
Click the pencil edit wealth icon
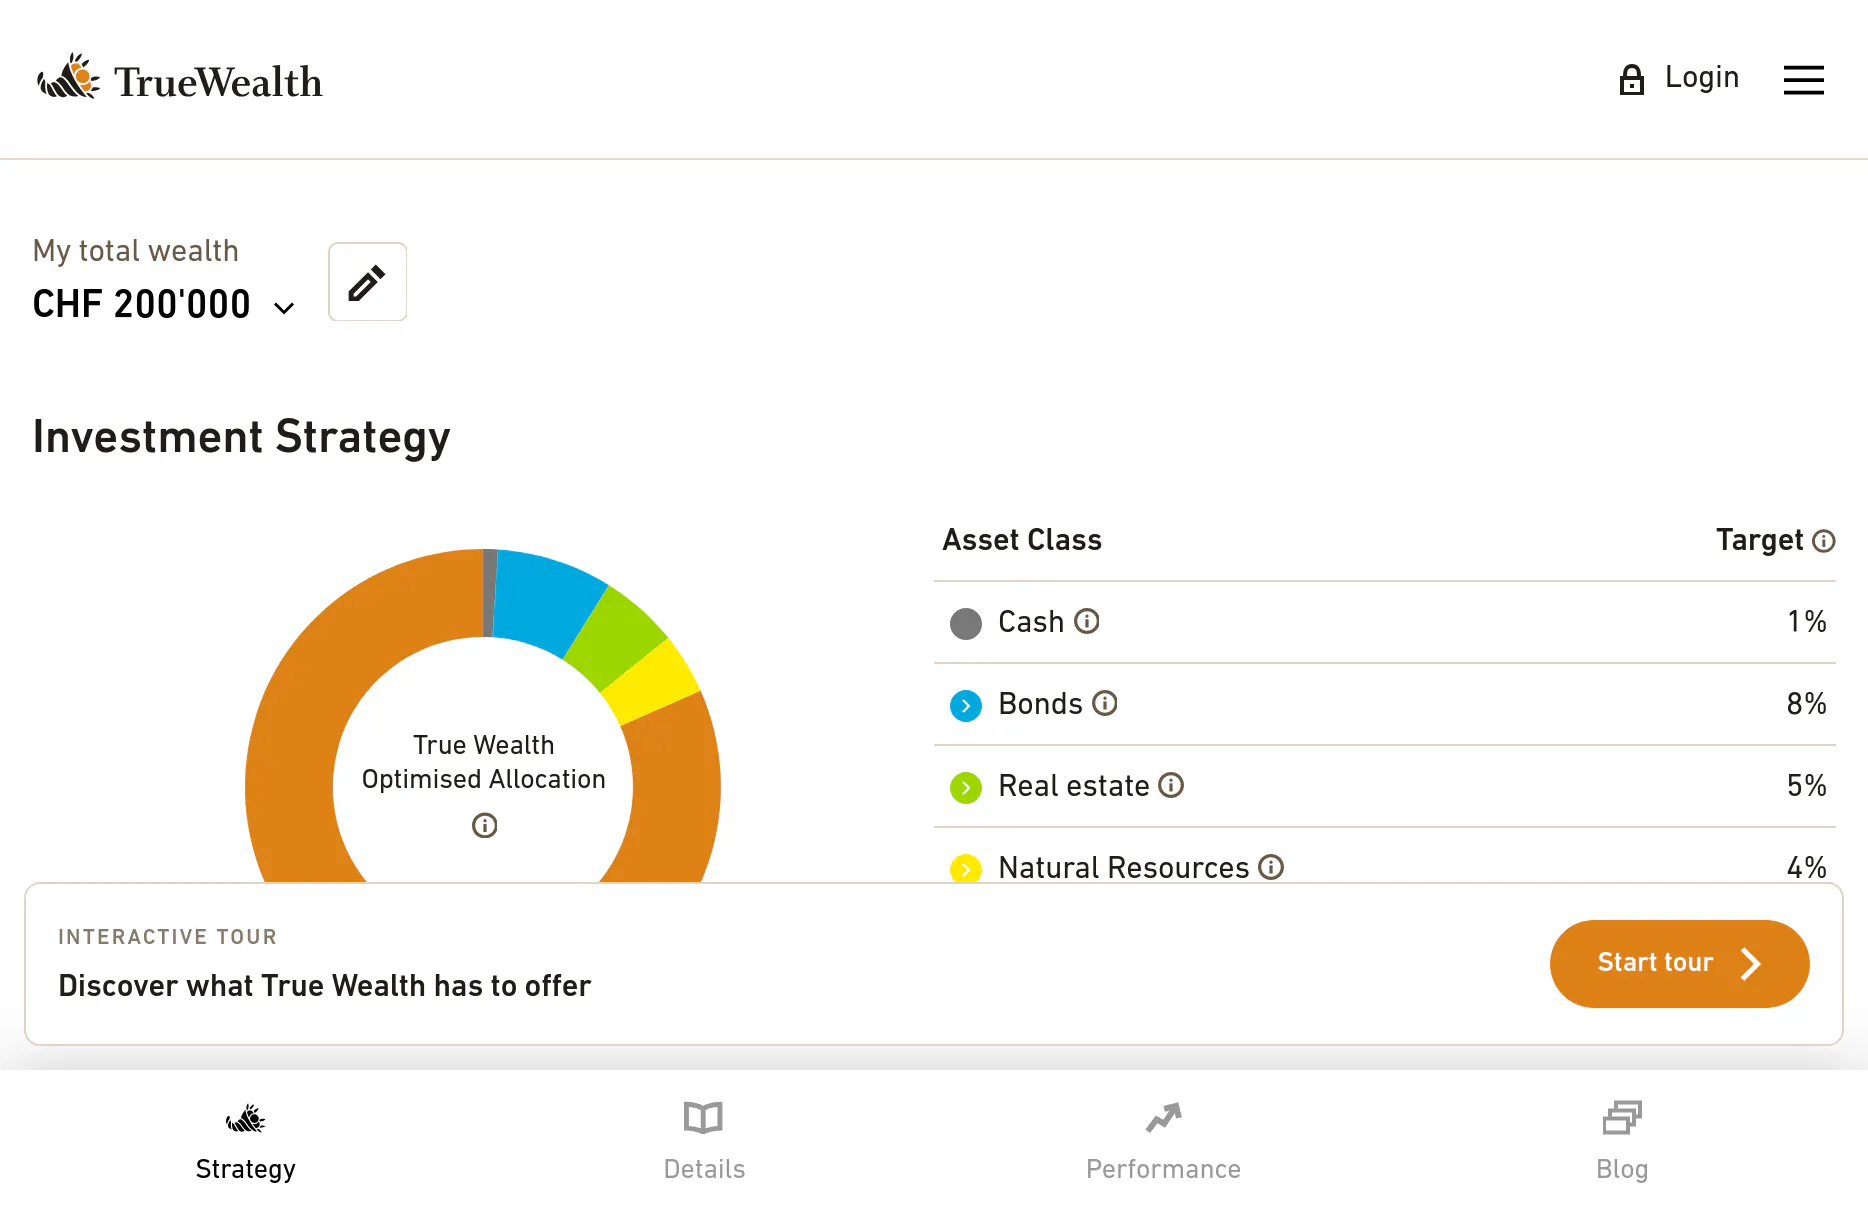tap(367, 282)
